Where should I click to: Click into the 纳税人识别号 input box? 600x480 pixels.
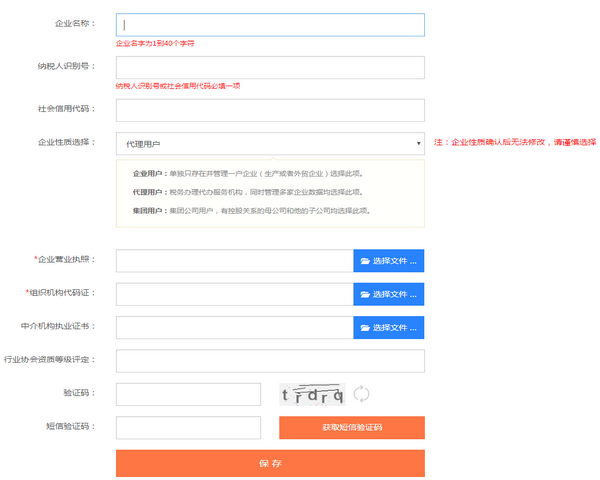(270, 67)
